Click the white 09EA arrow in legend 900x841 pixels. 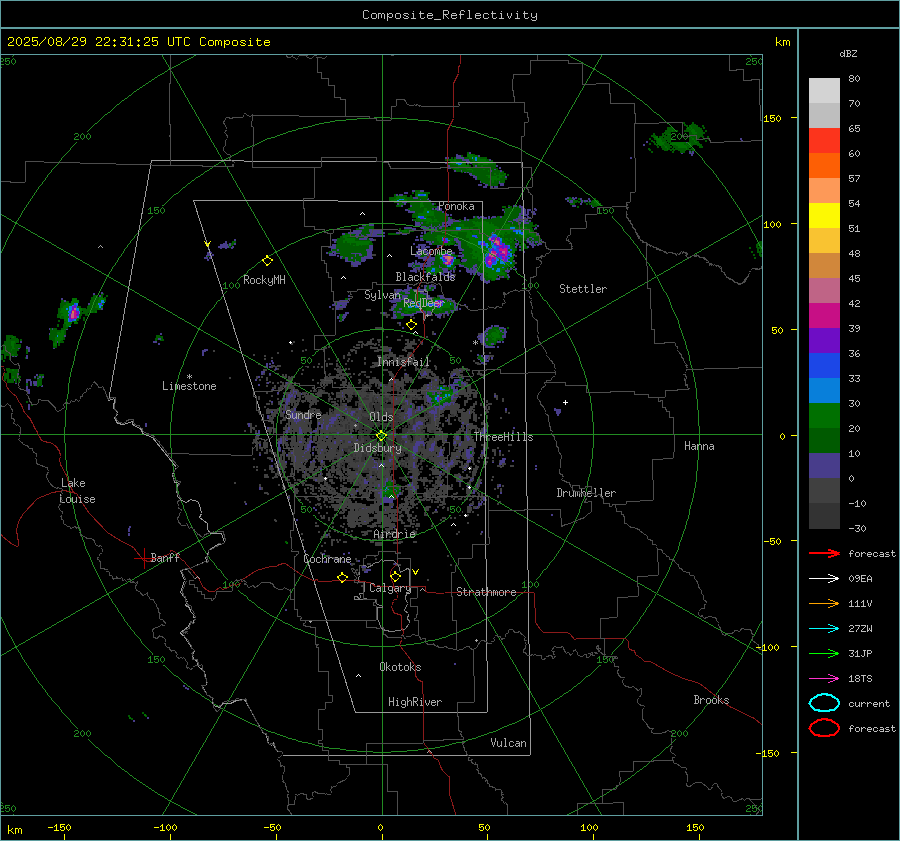(824, 579)
